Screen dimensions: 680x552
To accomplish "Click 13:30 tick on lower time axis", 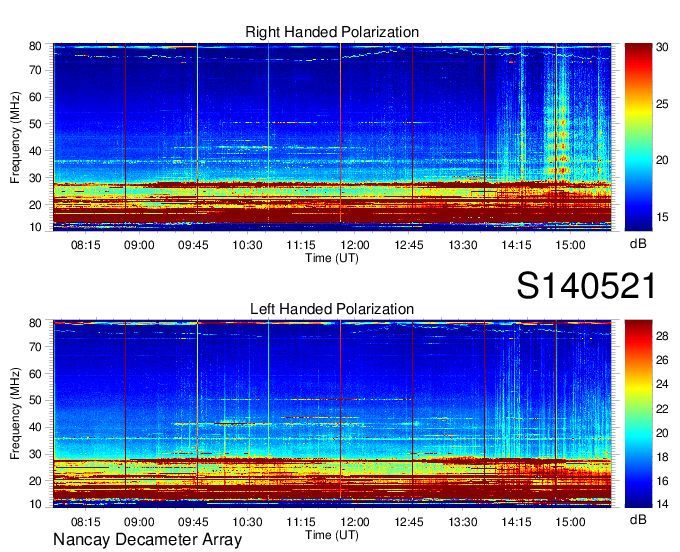I will point(463,522).
